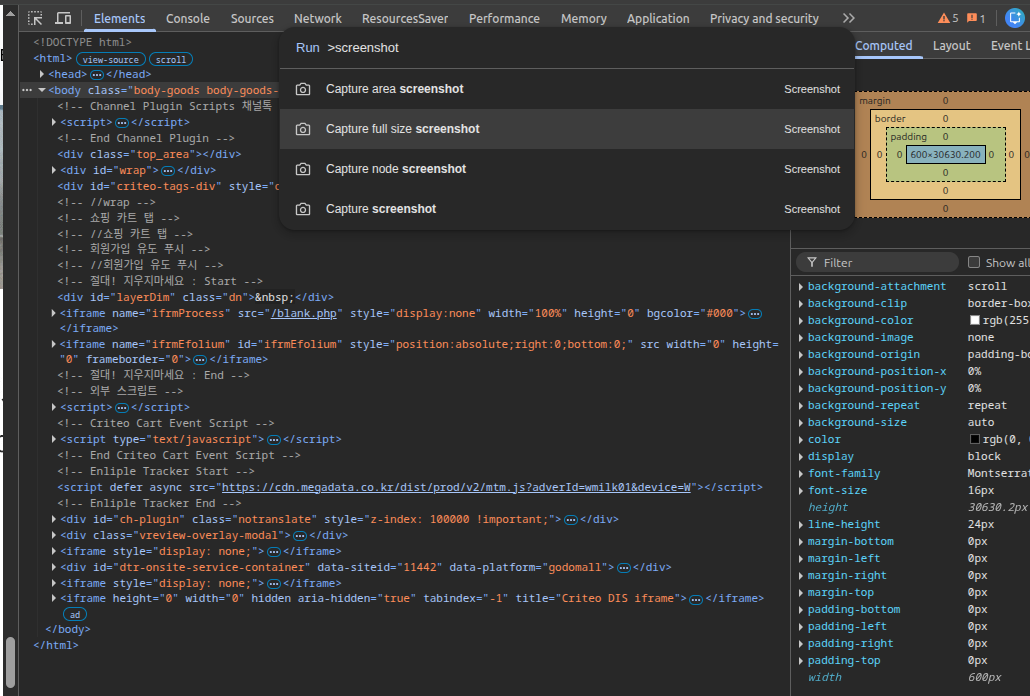Select Capture full size screenshot command
The image size is (1030, 696).
pyautogui.click(x=402, y=129)
